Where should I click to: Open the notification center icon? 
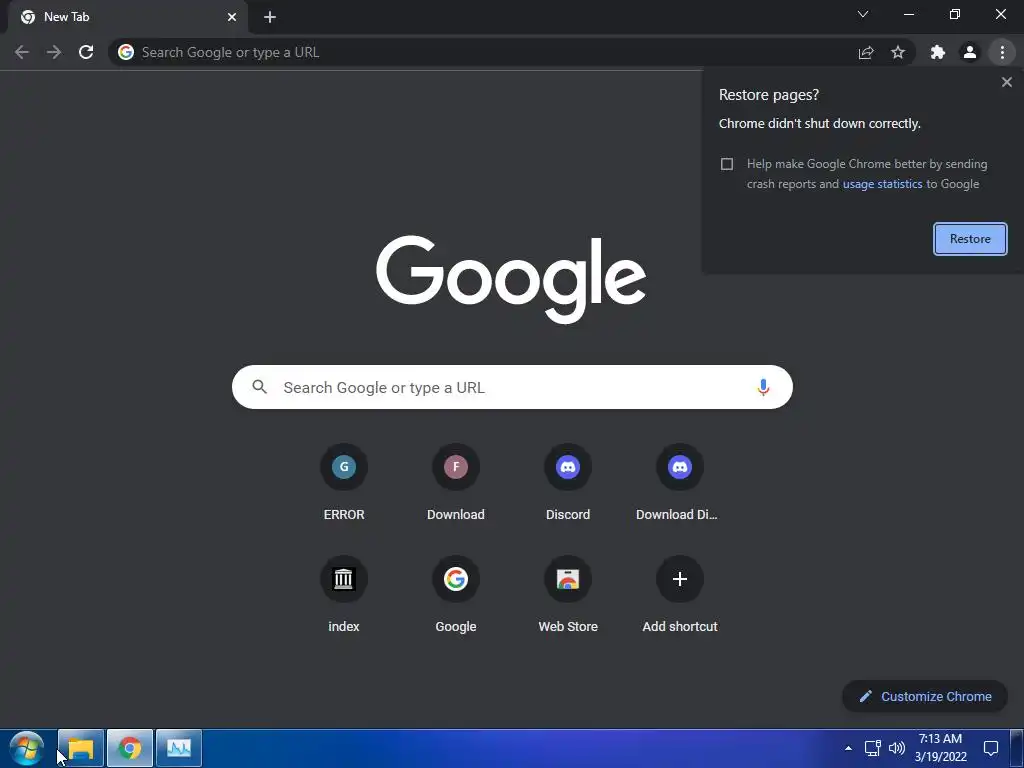click(991, 748)
